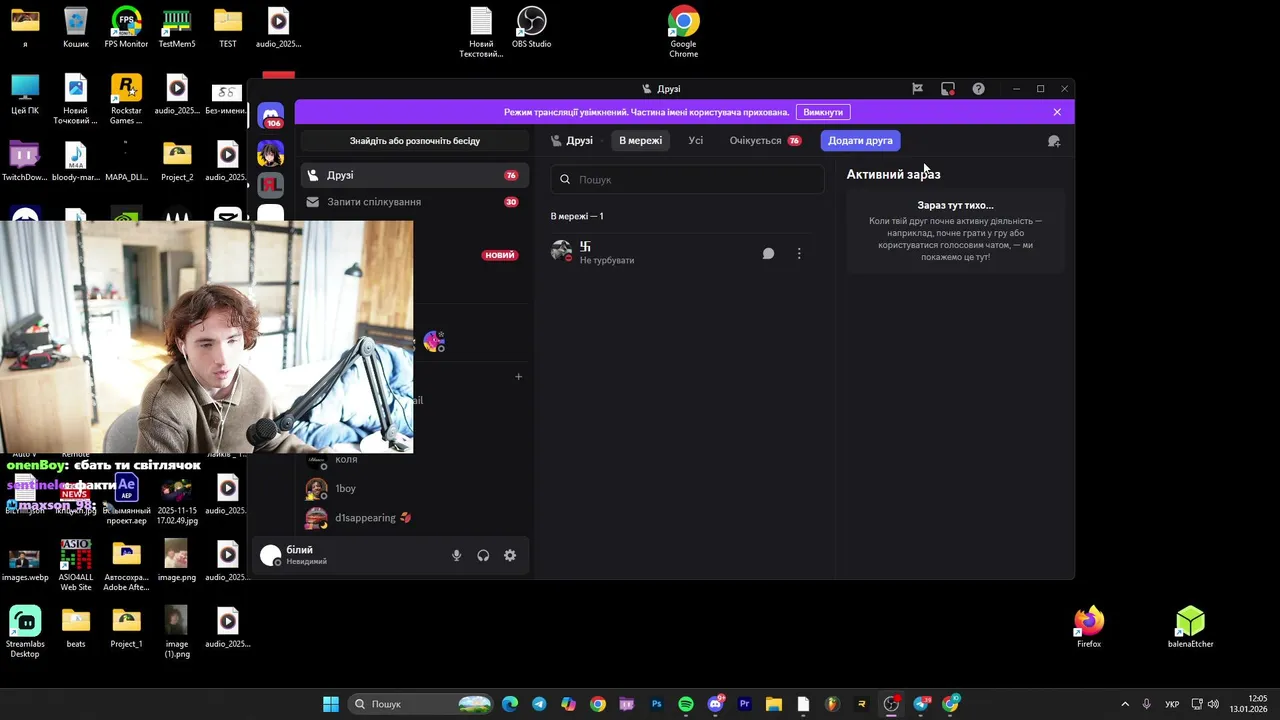Screen dimensions: 1280x720
Task: Open ASIO4ALL Web Site shortcut
Action: point(76,565)
